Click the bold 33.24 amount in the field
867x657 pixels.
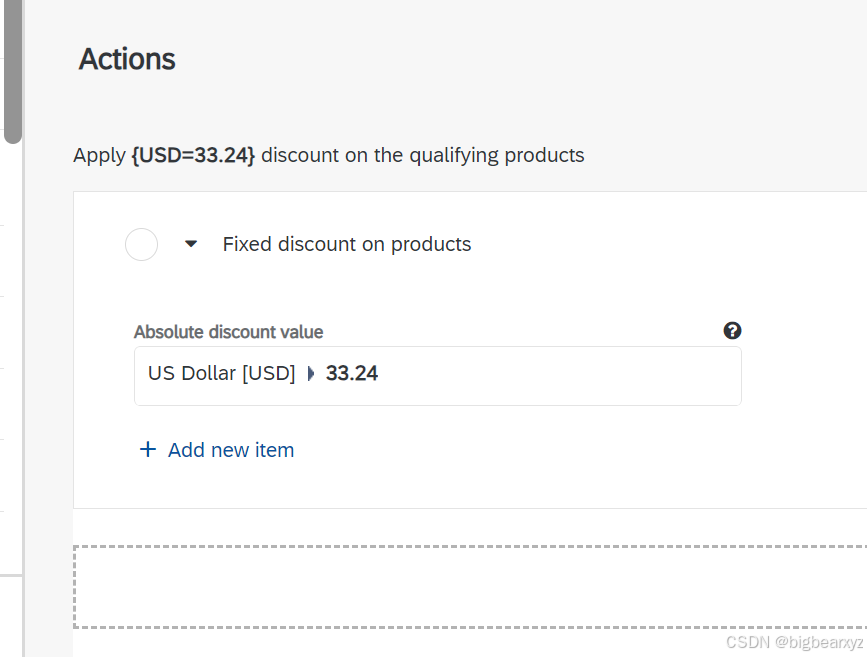click(352, 374)
